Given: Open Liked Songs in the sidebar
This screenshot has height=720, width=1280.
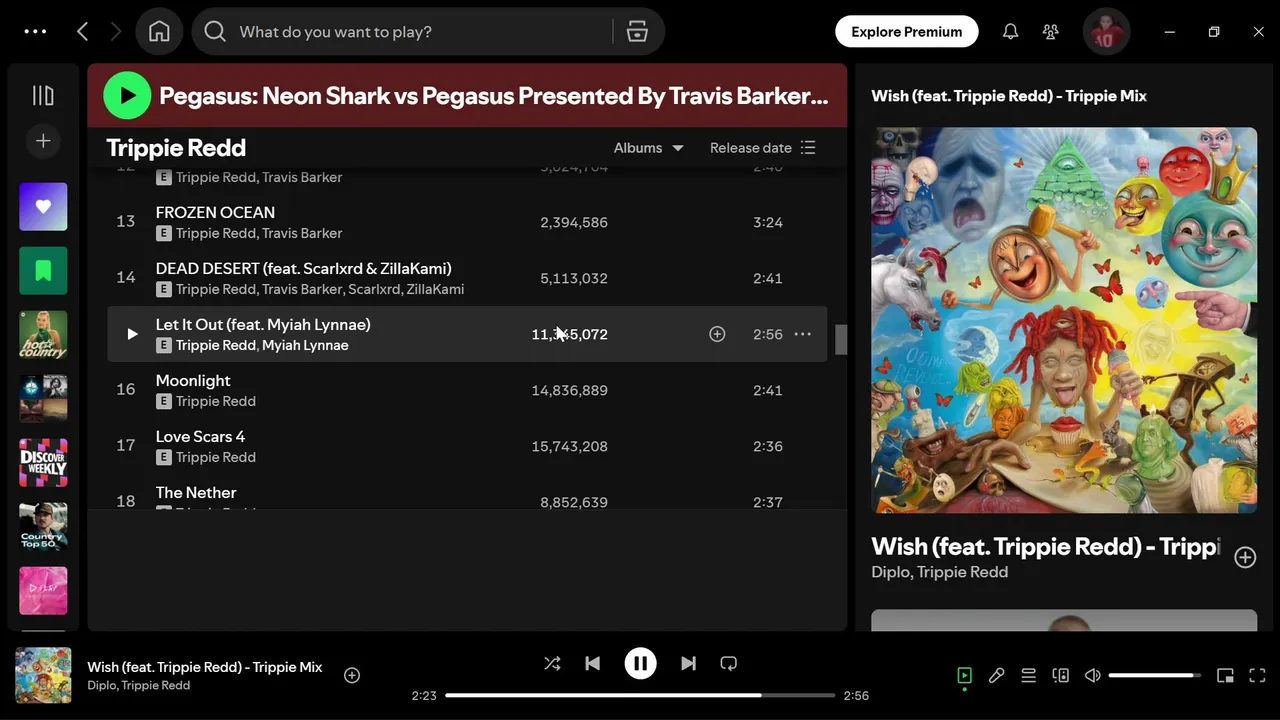Looking at the screenshot, I should (43, 207).
